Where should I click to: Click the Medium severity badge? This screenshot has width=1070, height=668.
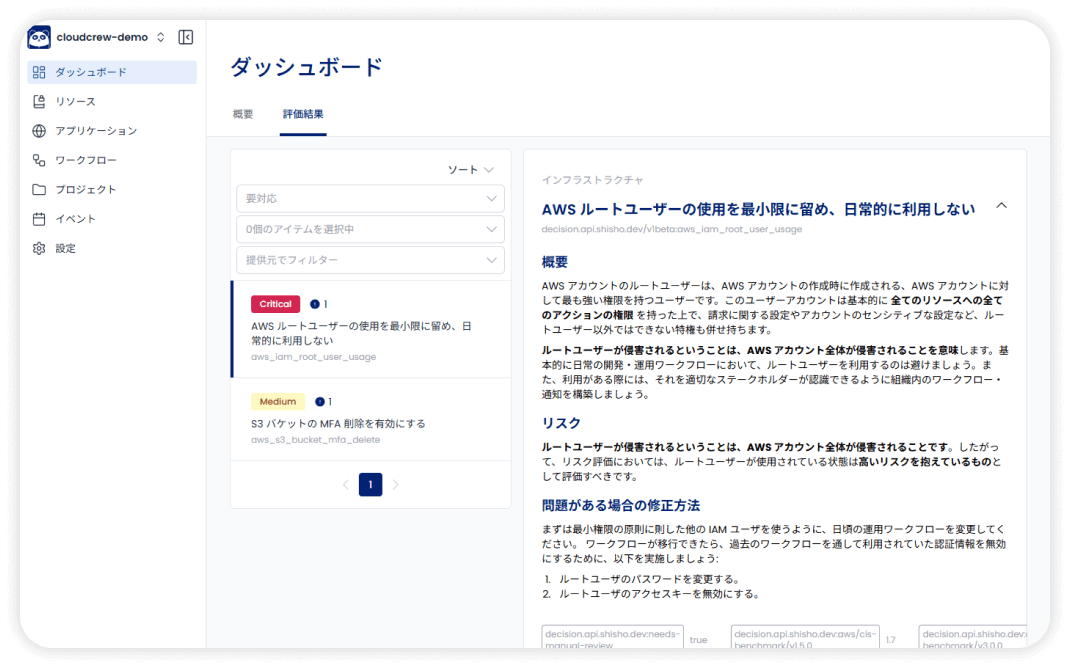coord(278,402)
